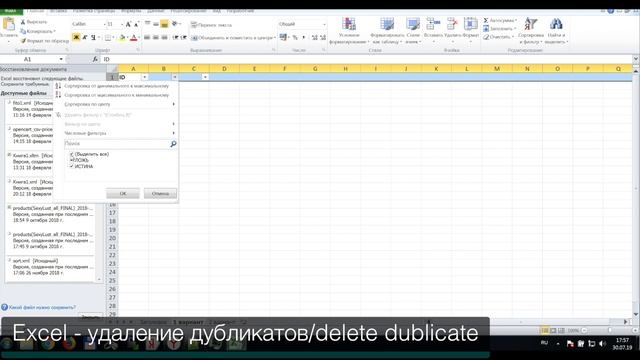Open the number format dropdown (Общий)

pos(324,24)
